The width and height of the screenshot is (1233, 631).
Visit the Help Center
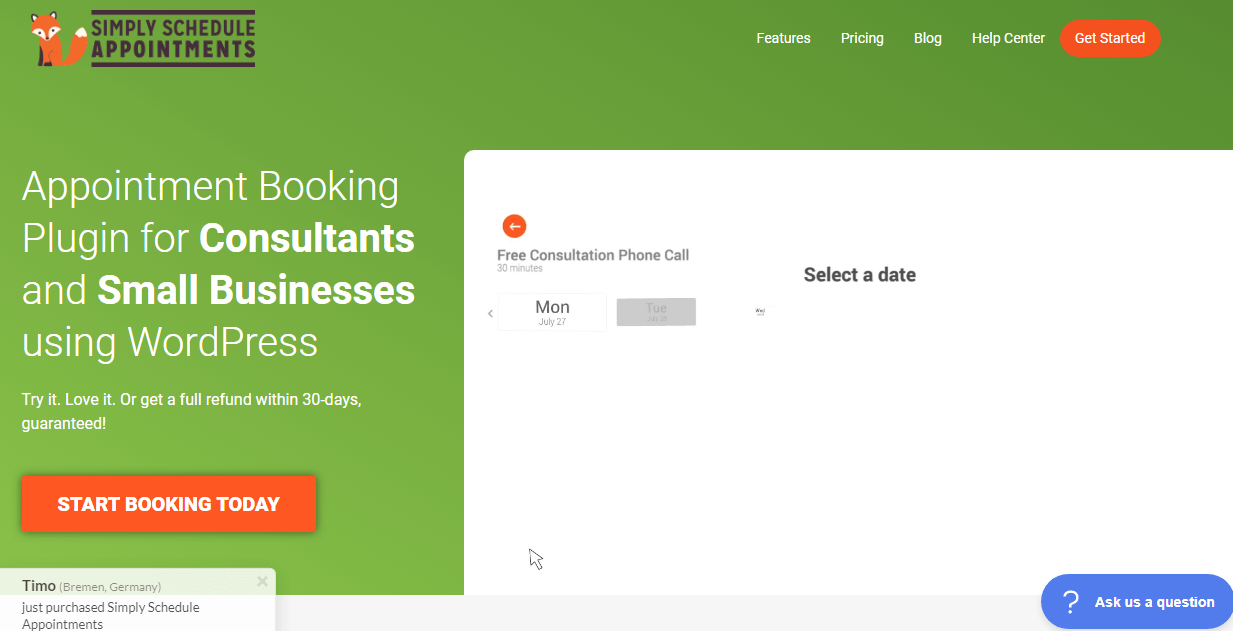(x=1008, y=38)
